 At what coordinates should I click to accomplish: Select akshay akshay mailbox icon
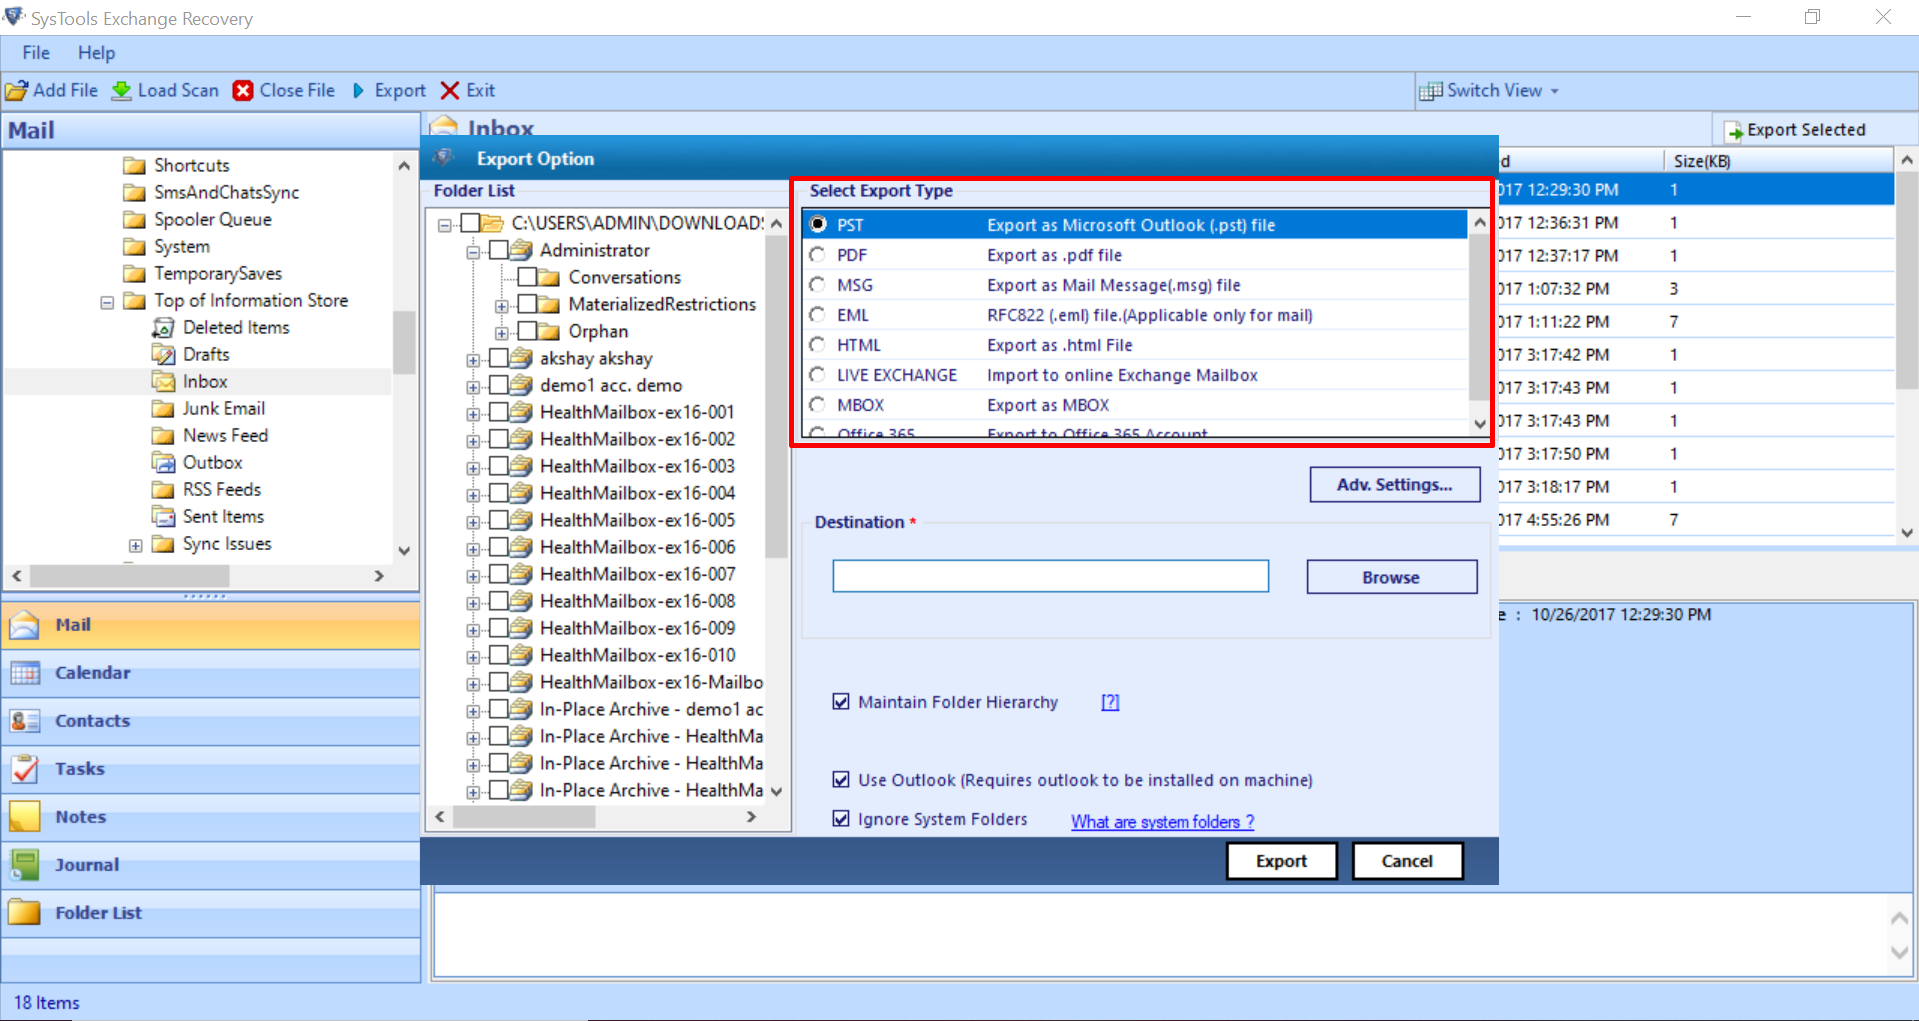click(521, 358)
